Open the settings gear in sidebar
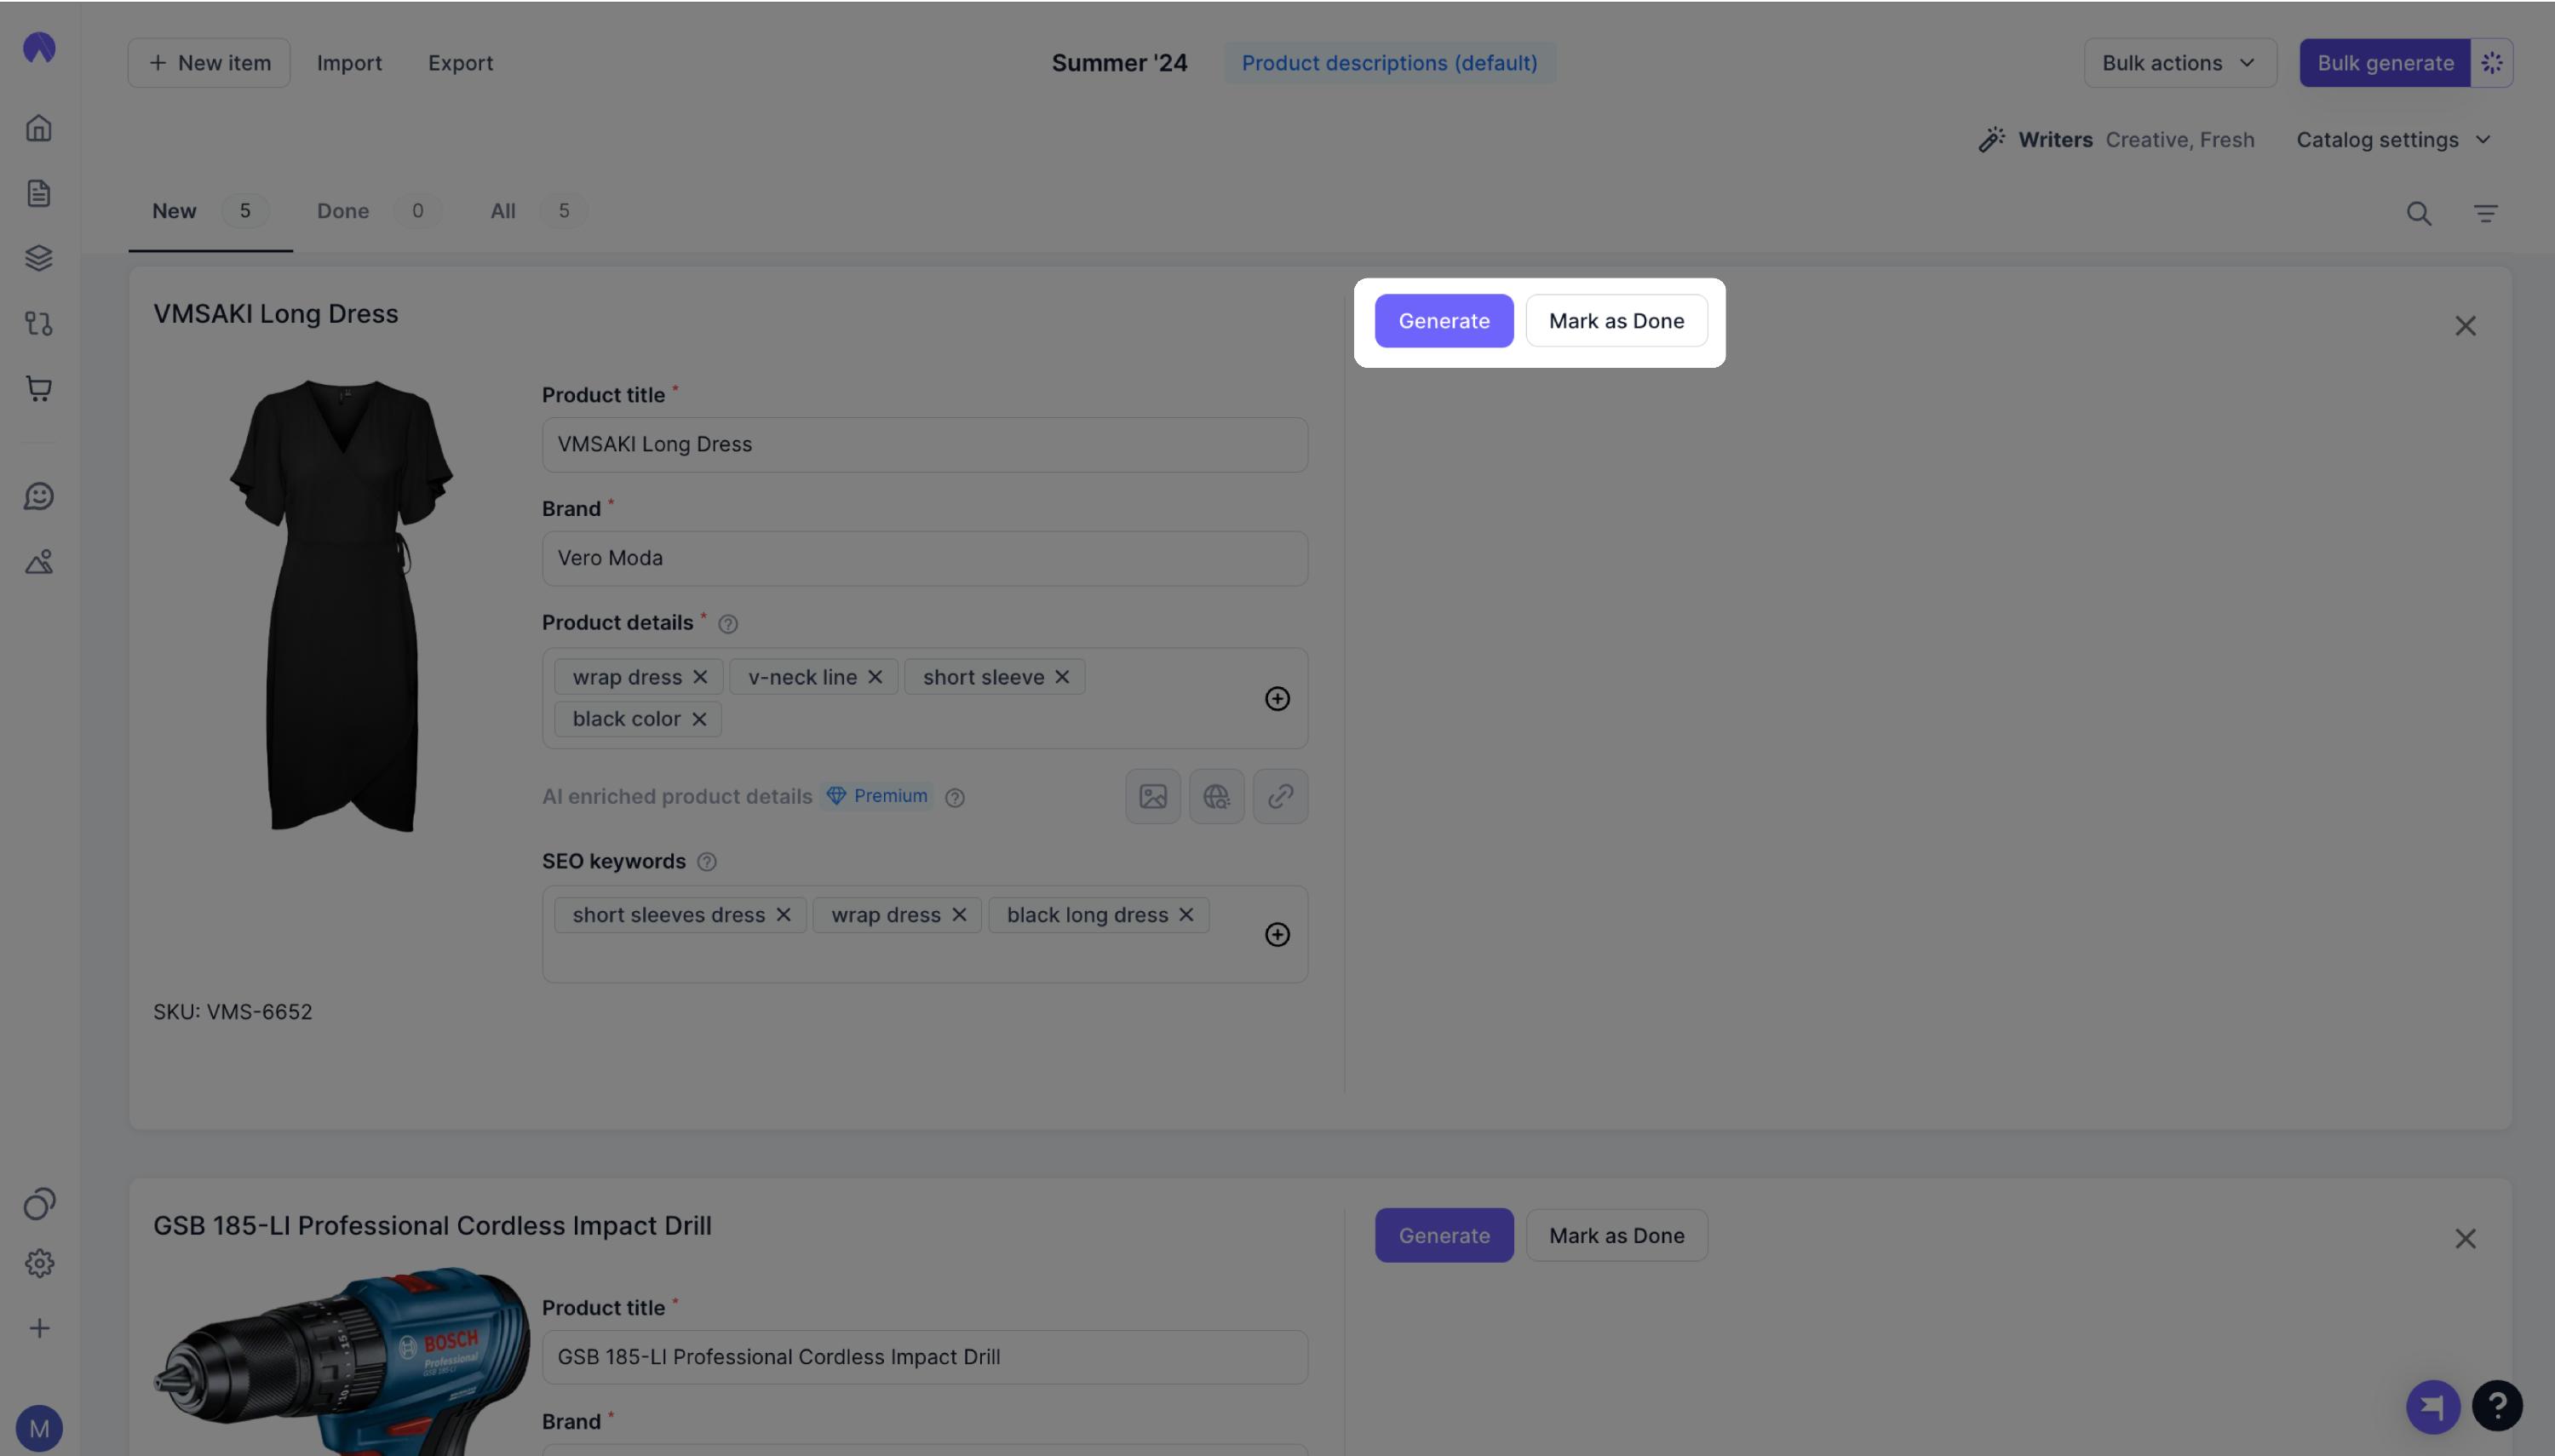Image resolution: width=2555 pixels, height=1456 pixels. pos(39,1263)
